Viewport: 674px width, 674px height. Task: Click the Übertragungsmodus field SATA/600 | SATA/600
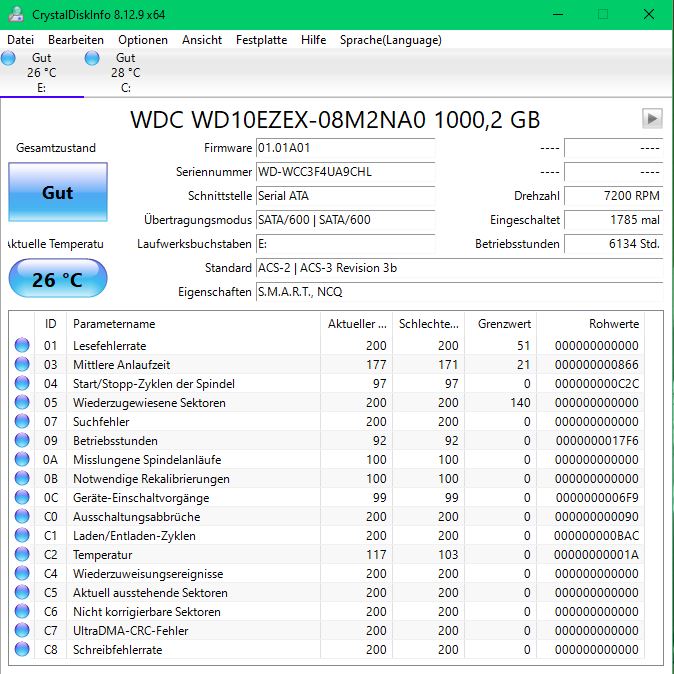coord(346,220)
